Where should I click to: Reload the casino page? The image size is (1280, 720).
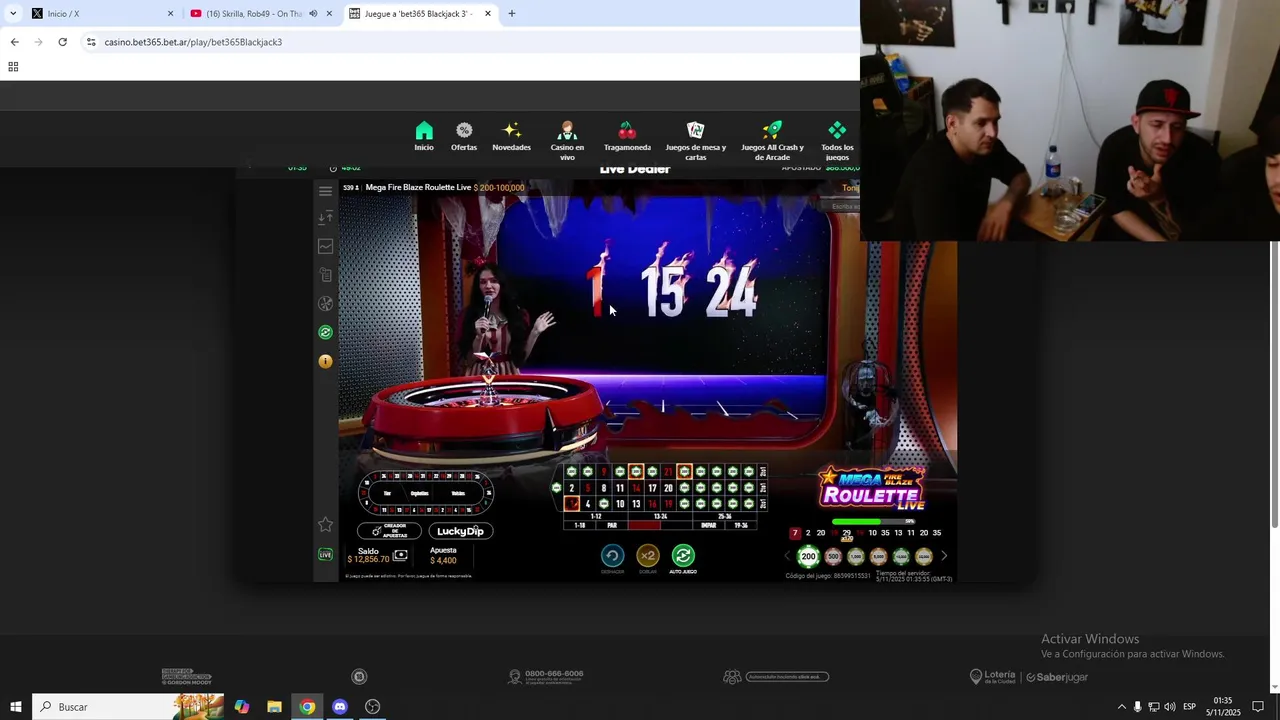(62, 42)
